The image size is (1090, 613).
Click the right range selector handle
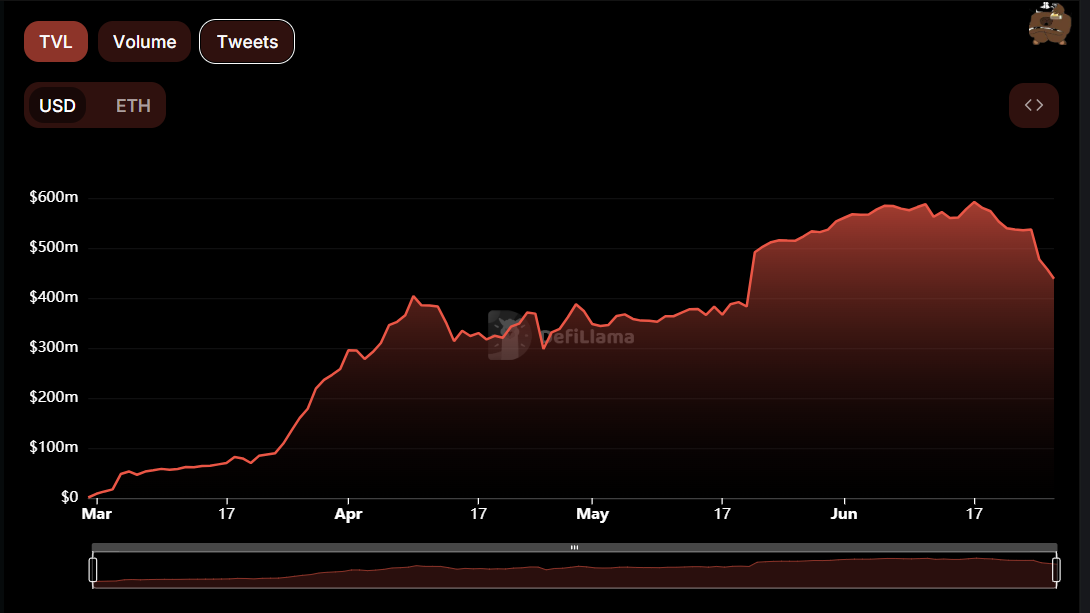click(x=1056, y=569)
